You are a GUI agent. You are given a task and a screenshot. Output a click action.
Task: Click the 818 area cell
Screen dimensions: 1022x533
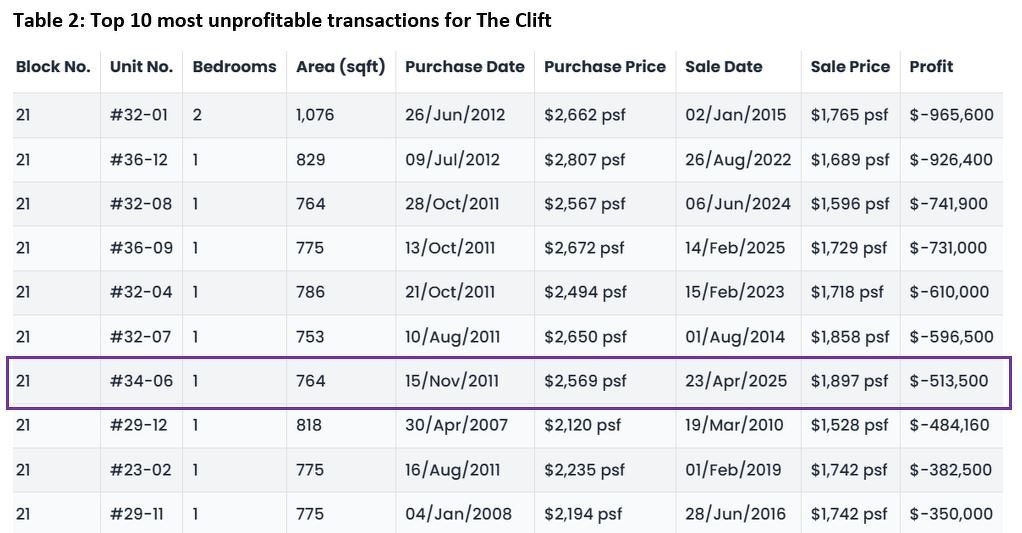[309, 425]
